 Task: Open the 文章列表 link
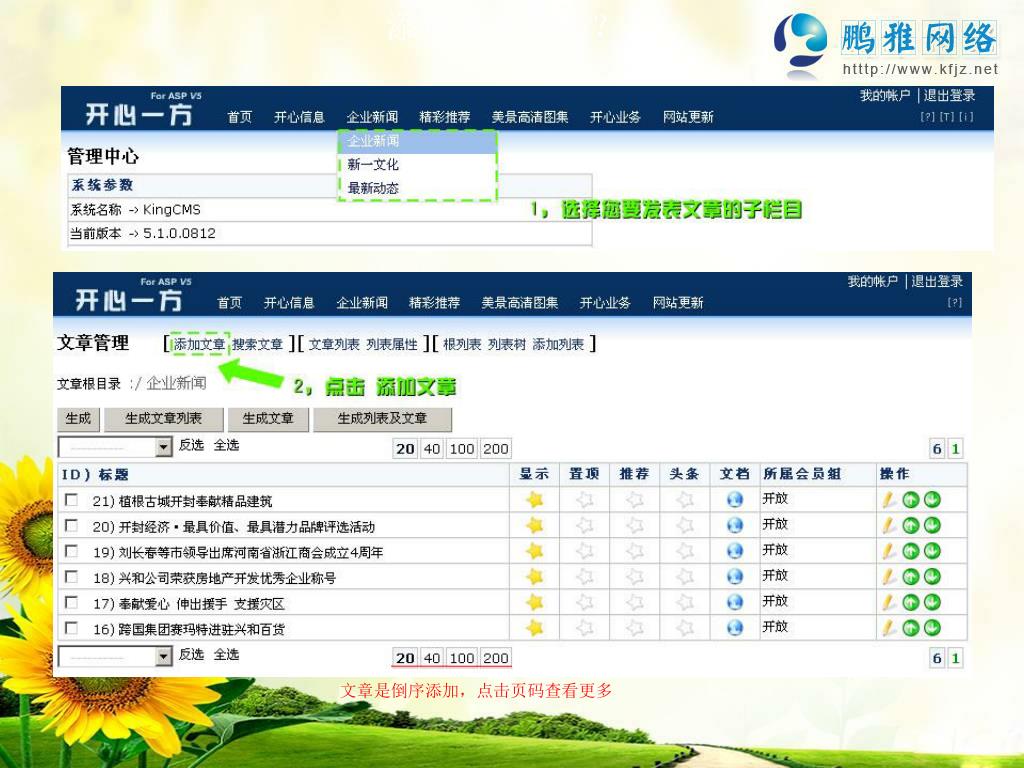pos(334,344)
